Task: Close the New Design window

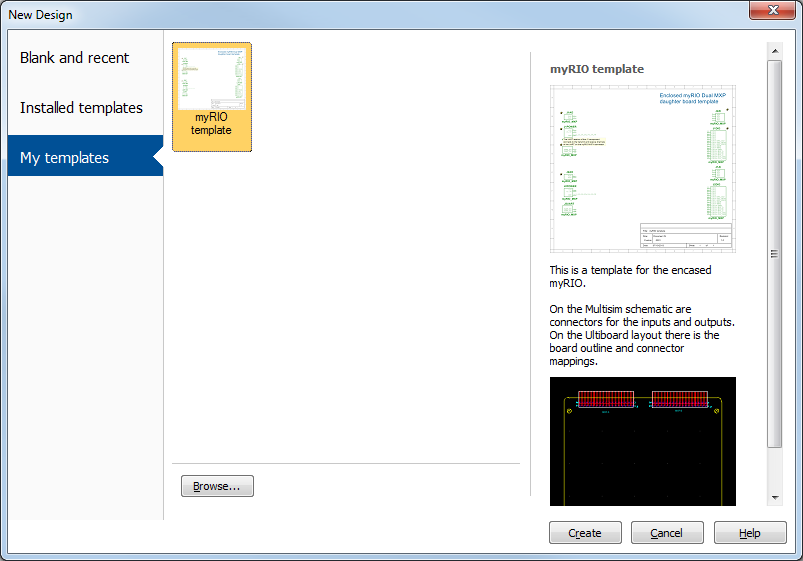Action: (773, 10)
